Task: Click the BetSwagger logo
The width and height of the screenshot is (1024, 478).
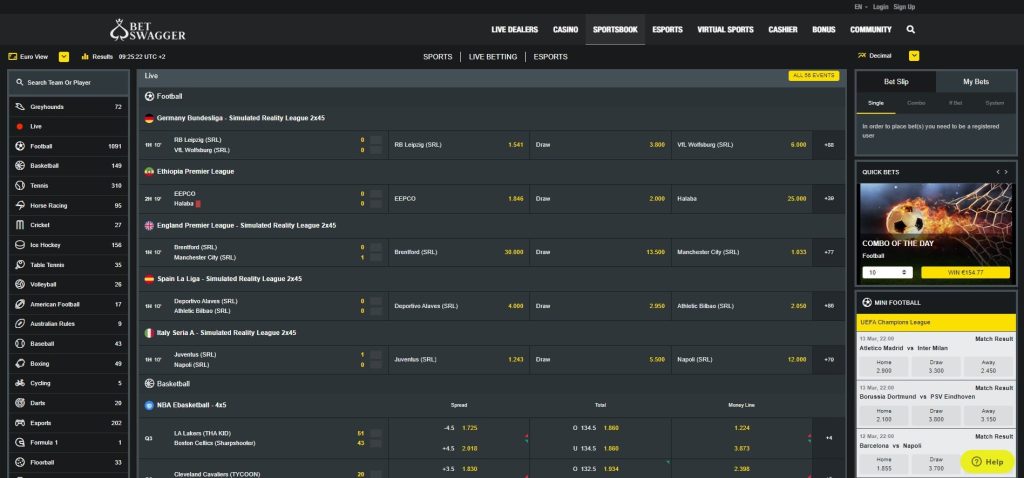Action: [148, 29]
